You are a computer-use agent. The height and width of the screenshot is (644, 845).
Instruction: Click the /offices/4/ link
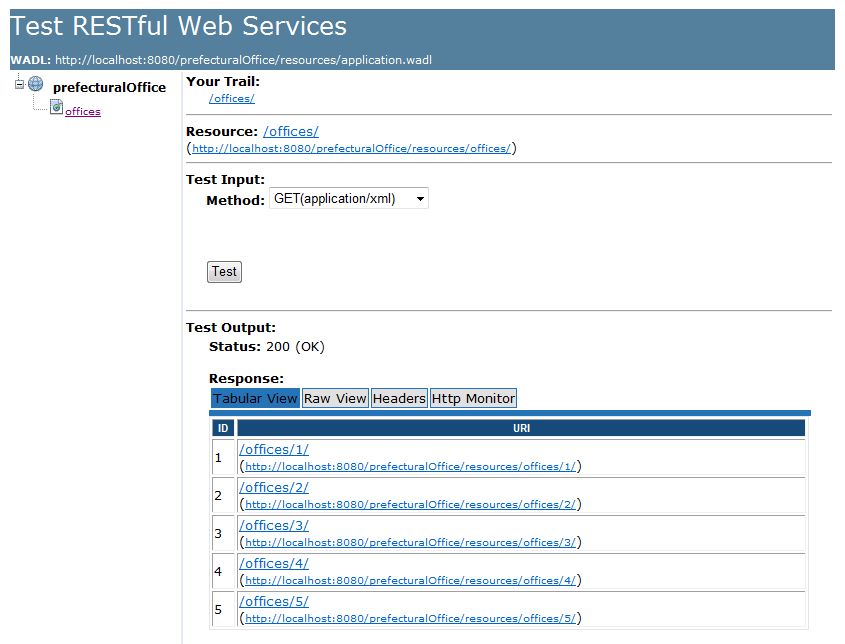pyautogui.click(x=274, y=563)
